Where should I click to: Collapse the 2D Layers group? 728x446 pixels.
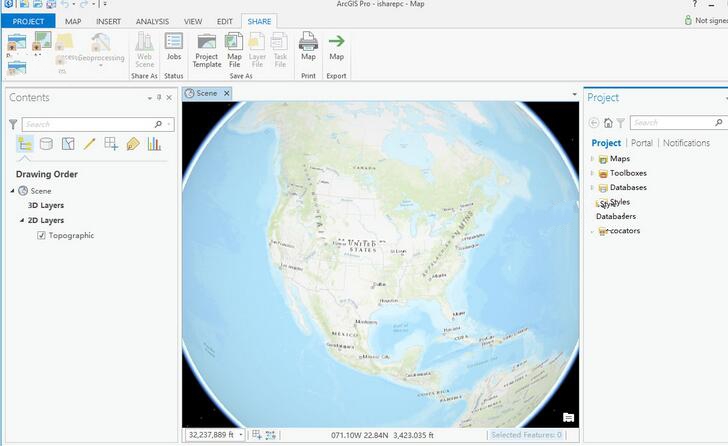click(x=21, y=220)
